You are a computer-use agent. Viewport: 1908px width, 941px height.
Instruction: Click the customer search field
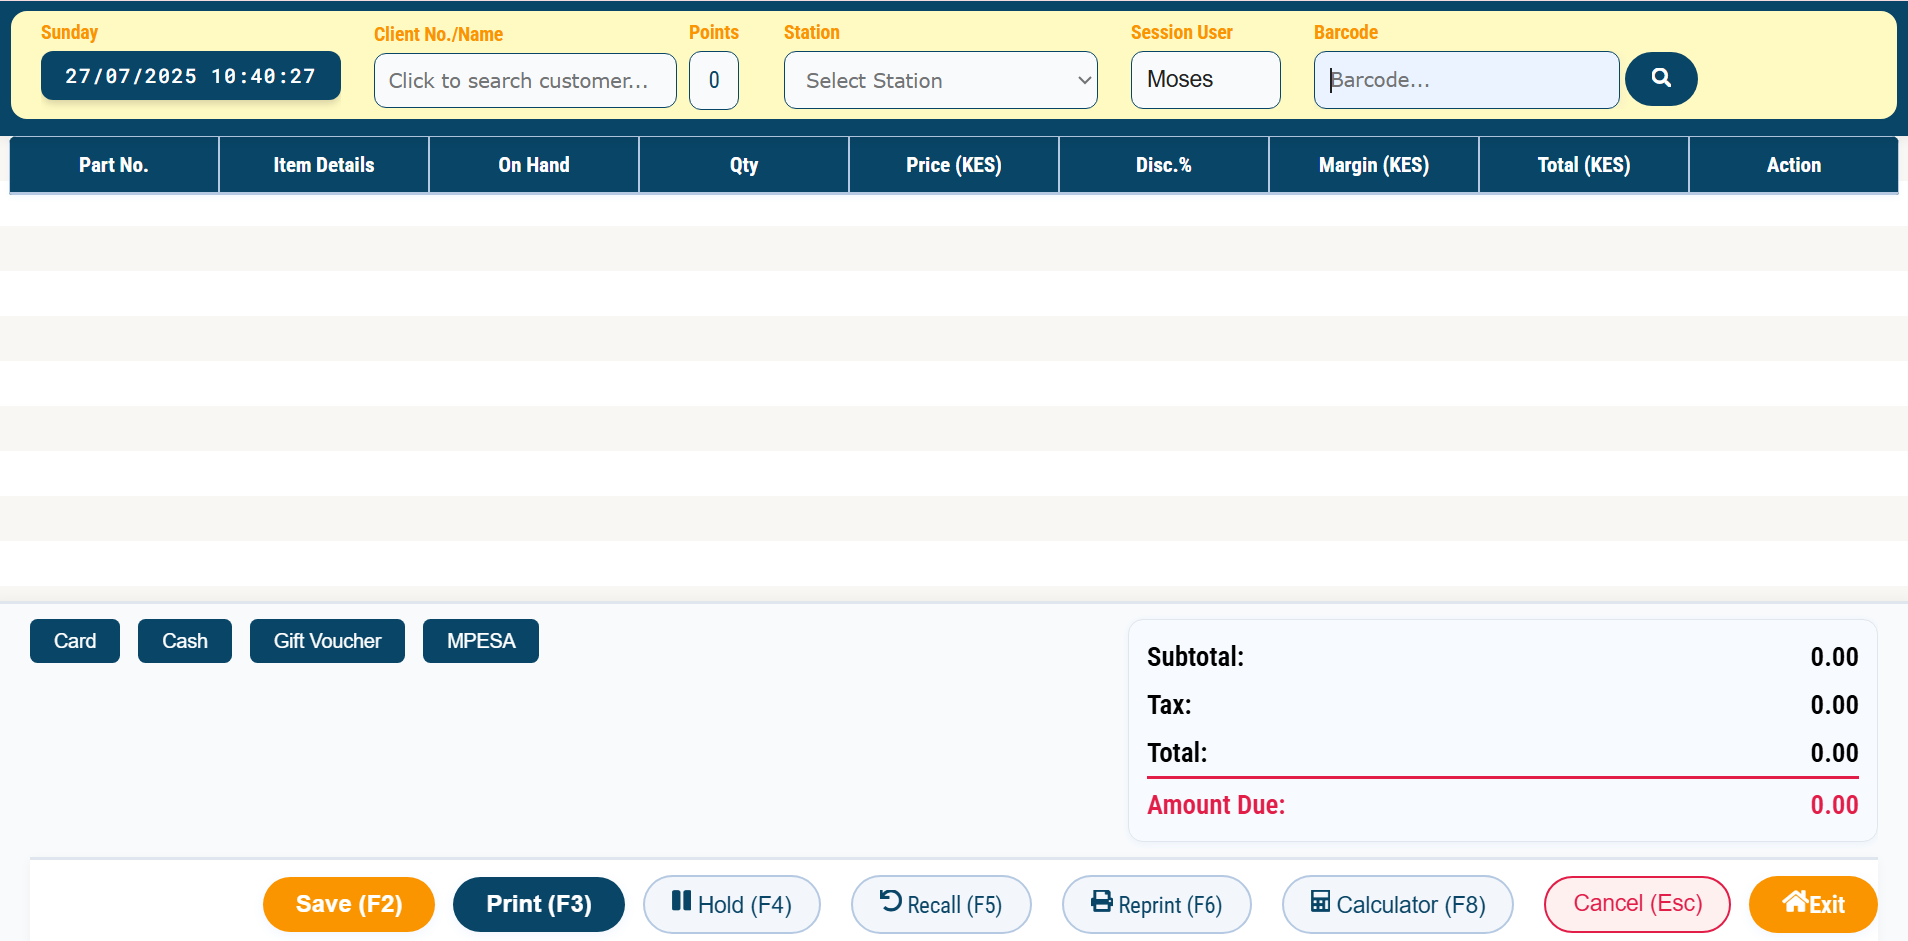(524, 80)
